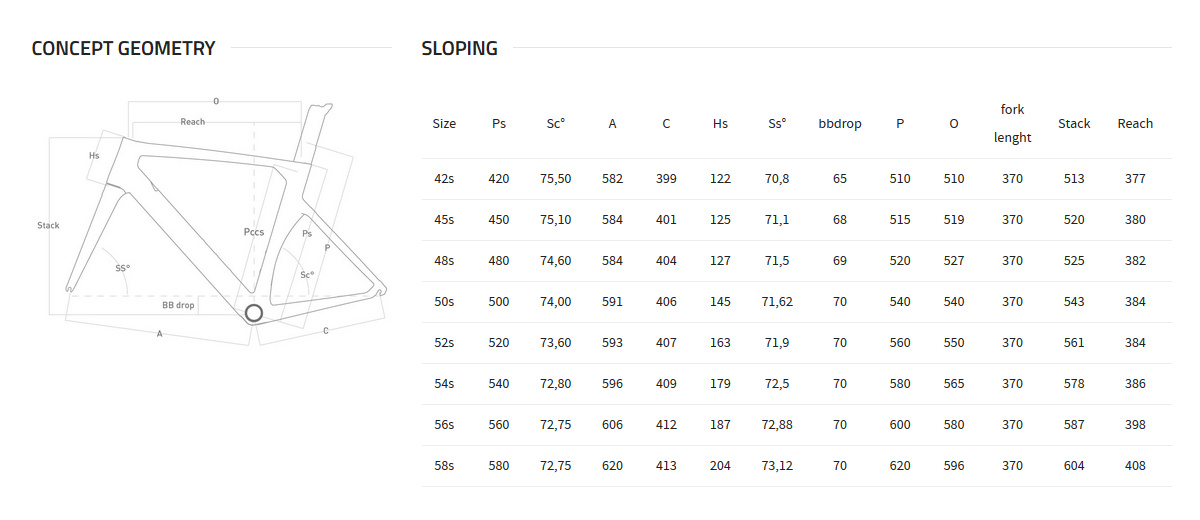Click the 408 reach value cell
This screenshot has height=520, width=1200.
(x=1135, y=466)
